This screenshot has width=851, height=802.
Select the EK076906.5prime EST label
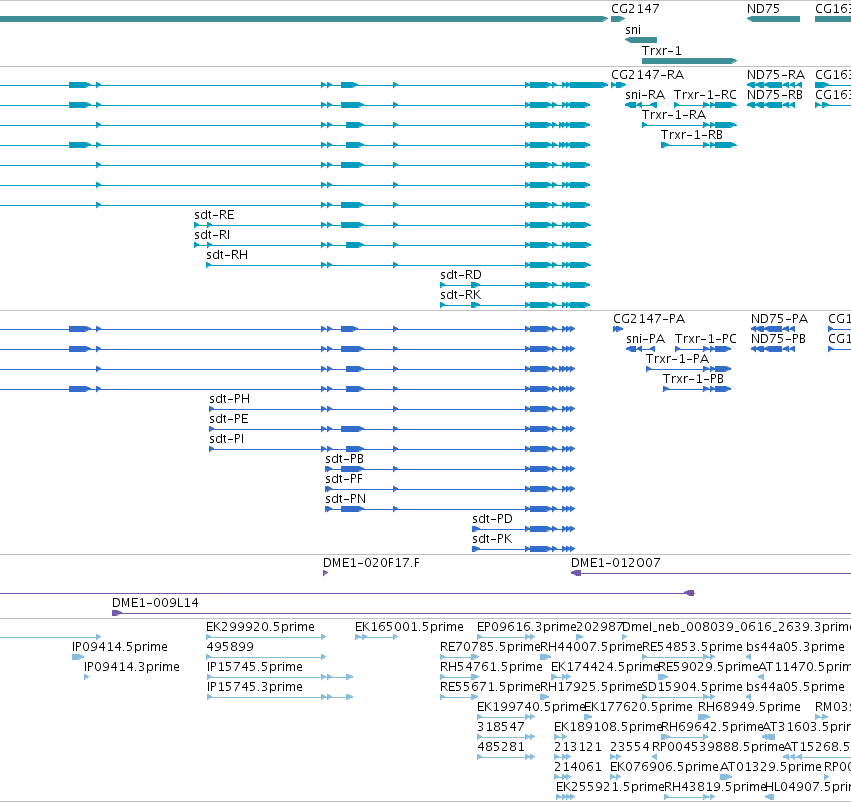664,768
